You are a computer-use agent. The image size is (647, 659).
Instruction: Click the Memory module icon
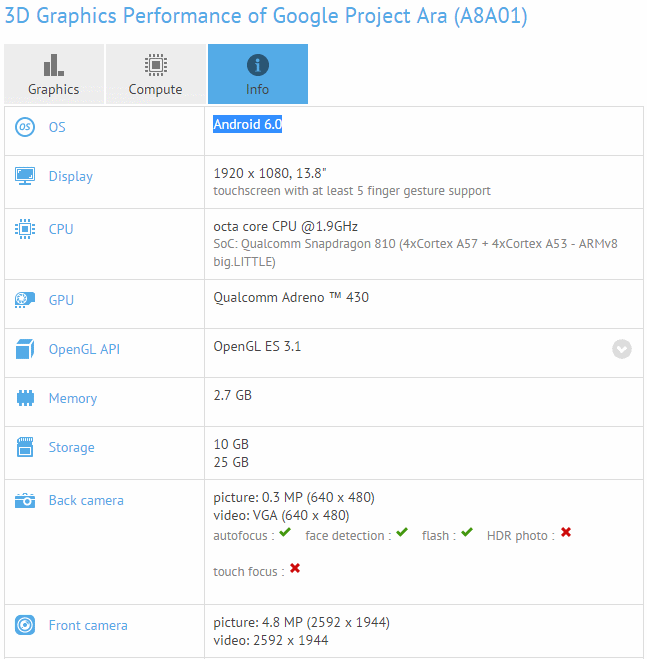tap(25, 398)
